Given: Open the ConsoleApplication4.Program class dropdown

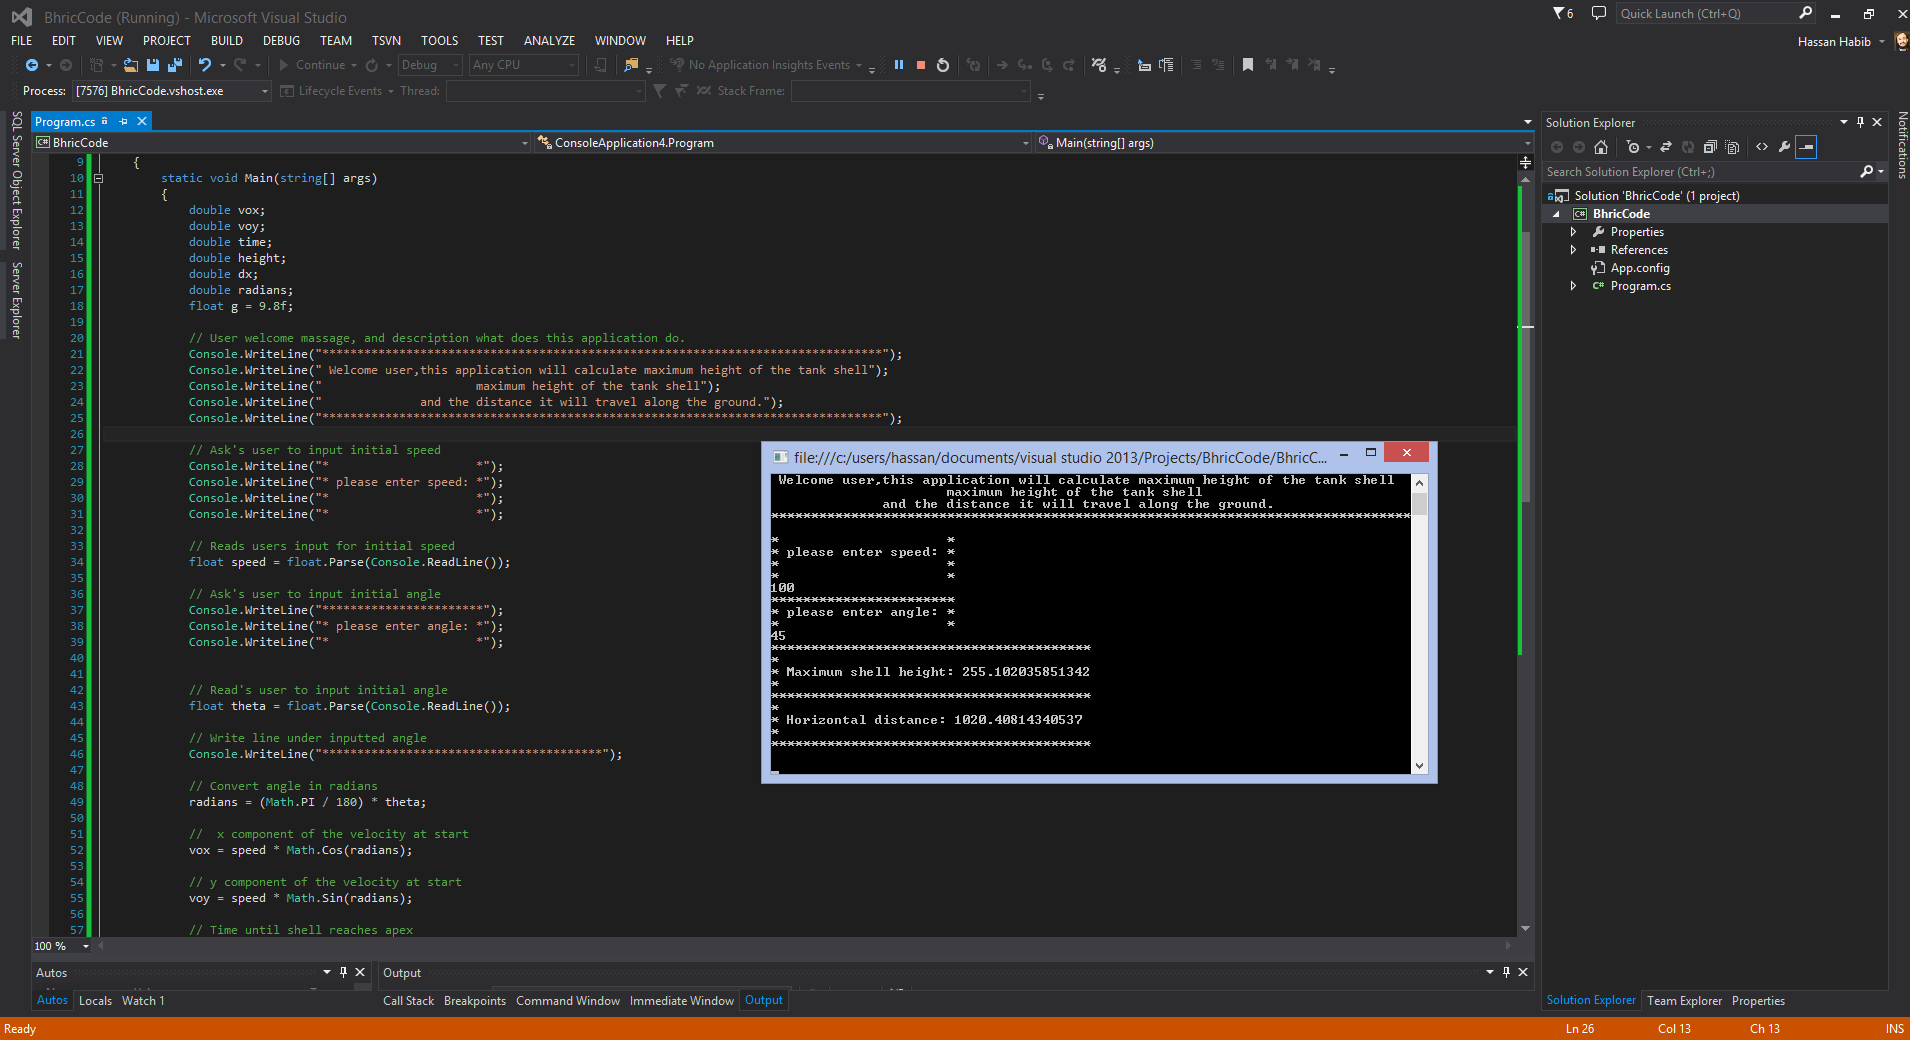Looking at the screenshot, I should (x=784, y=143).
